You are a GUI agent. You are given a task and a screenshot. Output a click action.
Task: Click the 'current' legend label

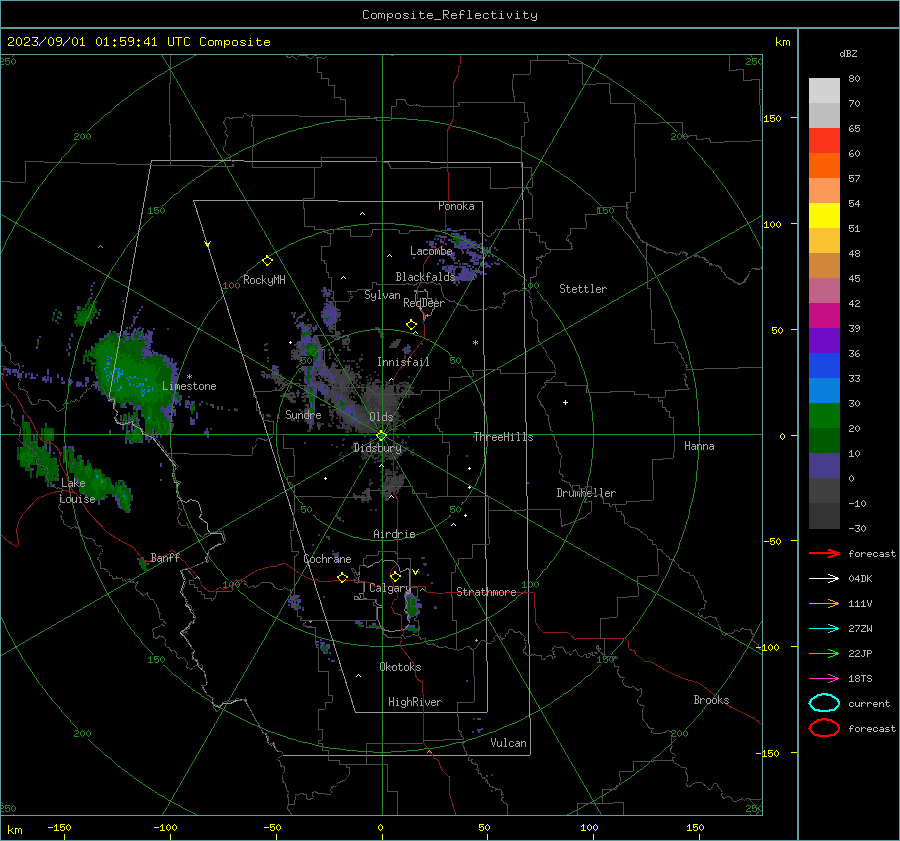click(x=868, y=704)
